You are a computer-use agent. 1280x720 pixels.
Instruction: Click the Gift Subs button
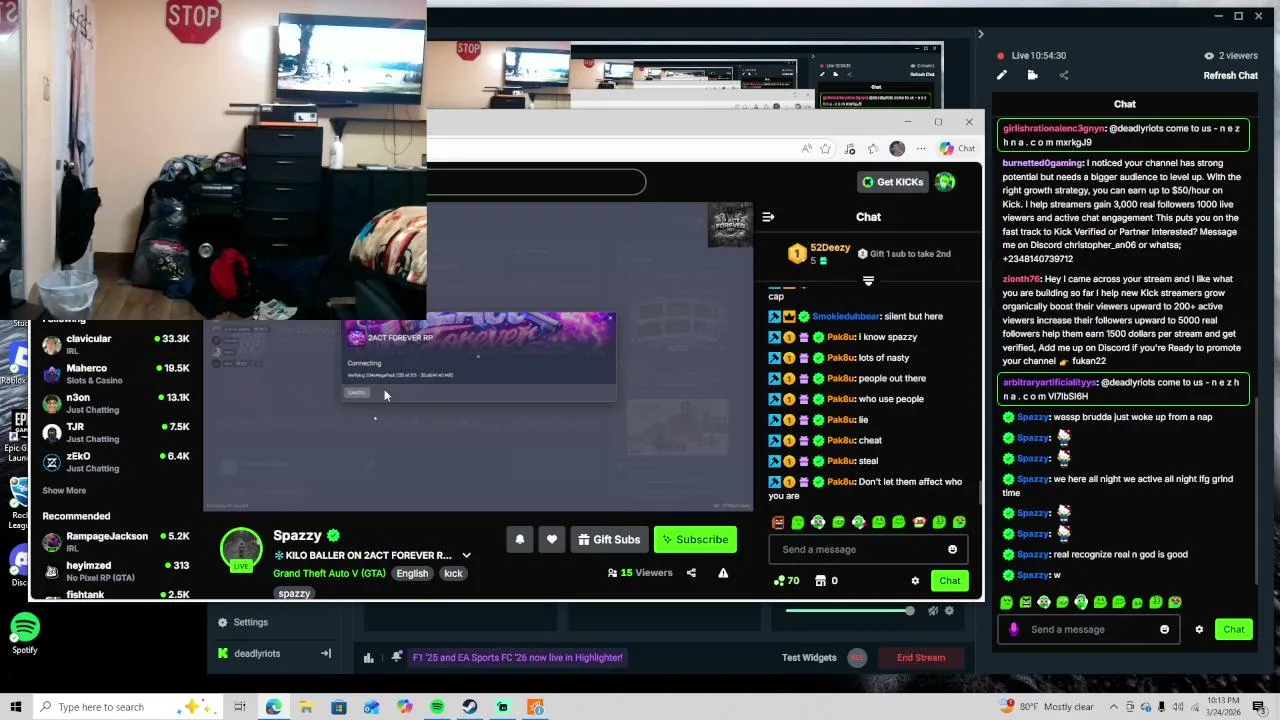pos(609,540)
